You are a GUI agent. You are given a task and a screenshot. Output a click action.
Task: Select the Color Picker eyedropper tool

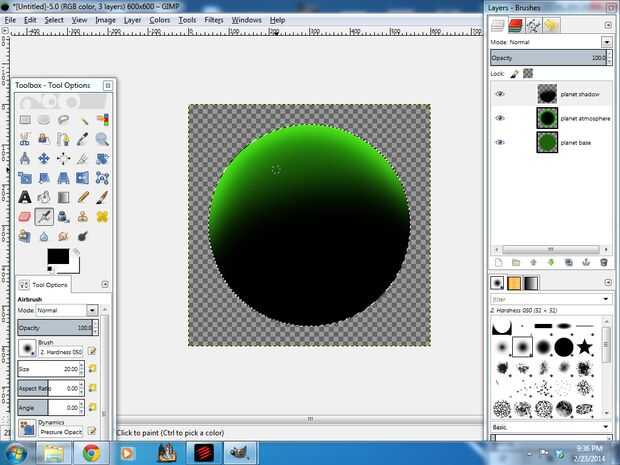click(83, 139)
